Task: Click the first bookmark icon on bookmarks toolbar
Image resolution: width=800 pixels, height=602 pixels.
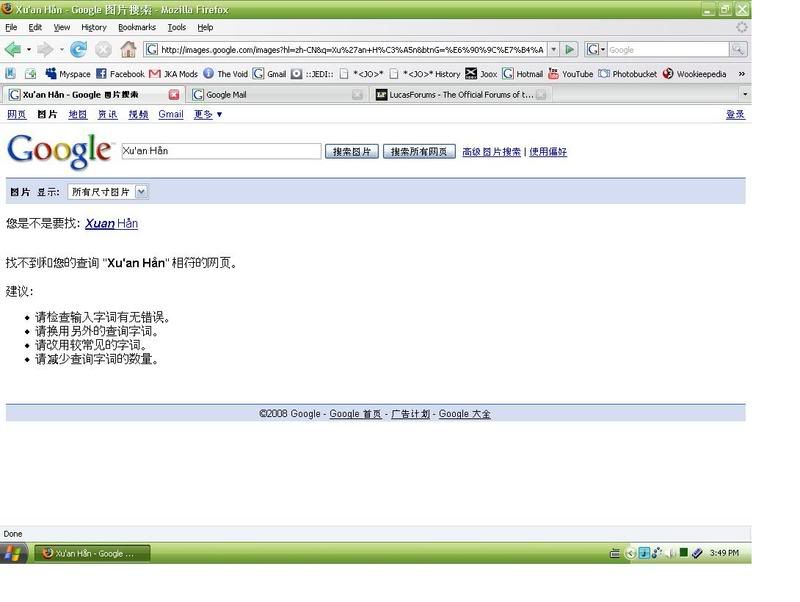Action: click(10, 74)
